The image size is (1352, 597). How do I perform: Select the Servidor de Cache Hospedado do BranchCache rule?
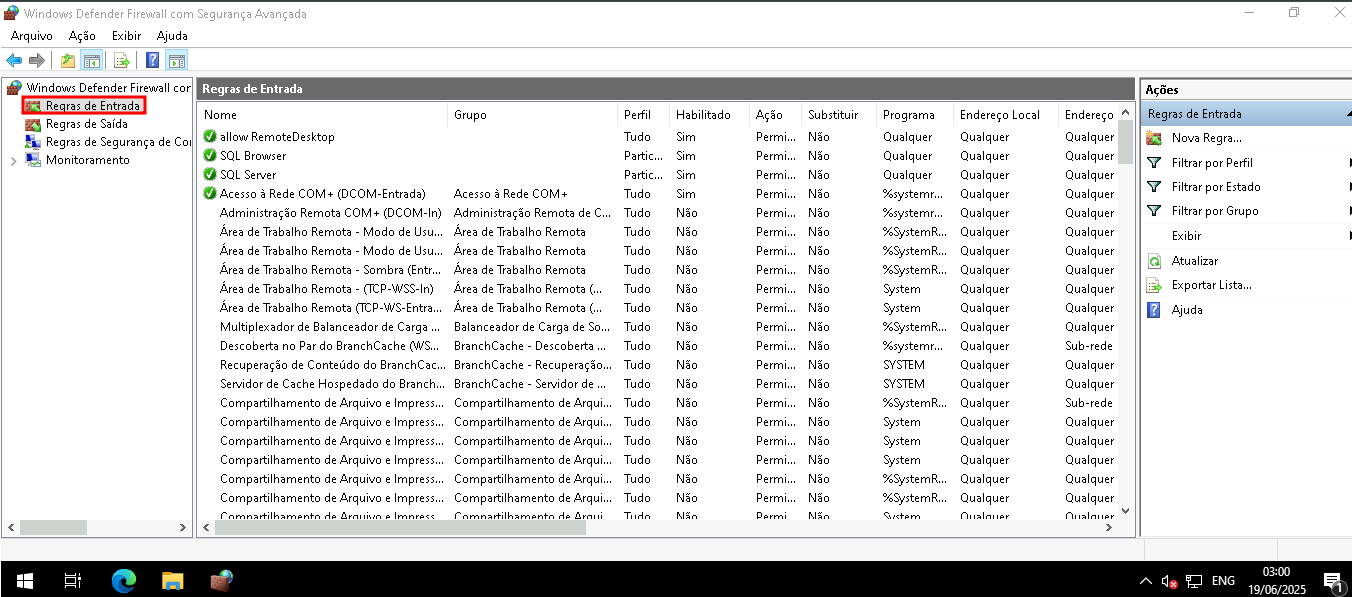(658, 384)
